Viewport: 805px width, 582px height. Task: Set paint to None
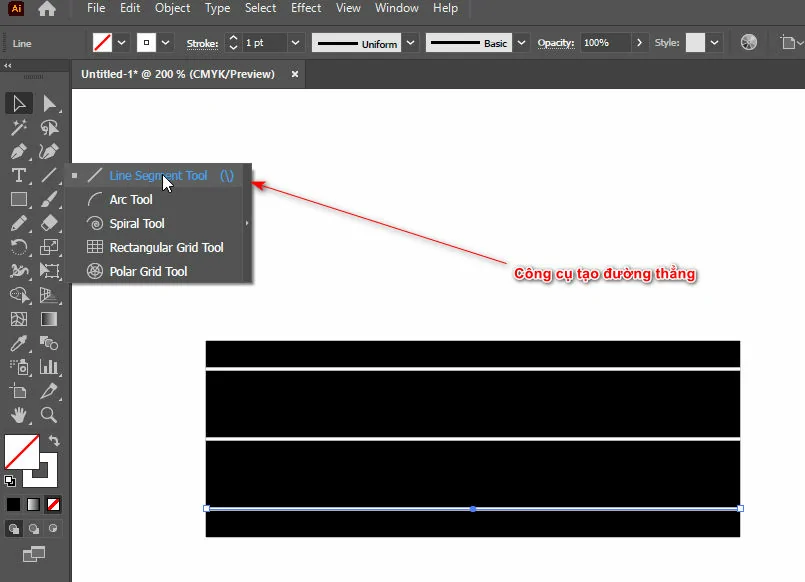coord(54,504)
